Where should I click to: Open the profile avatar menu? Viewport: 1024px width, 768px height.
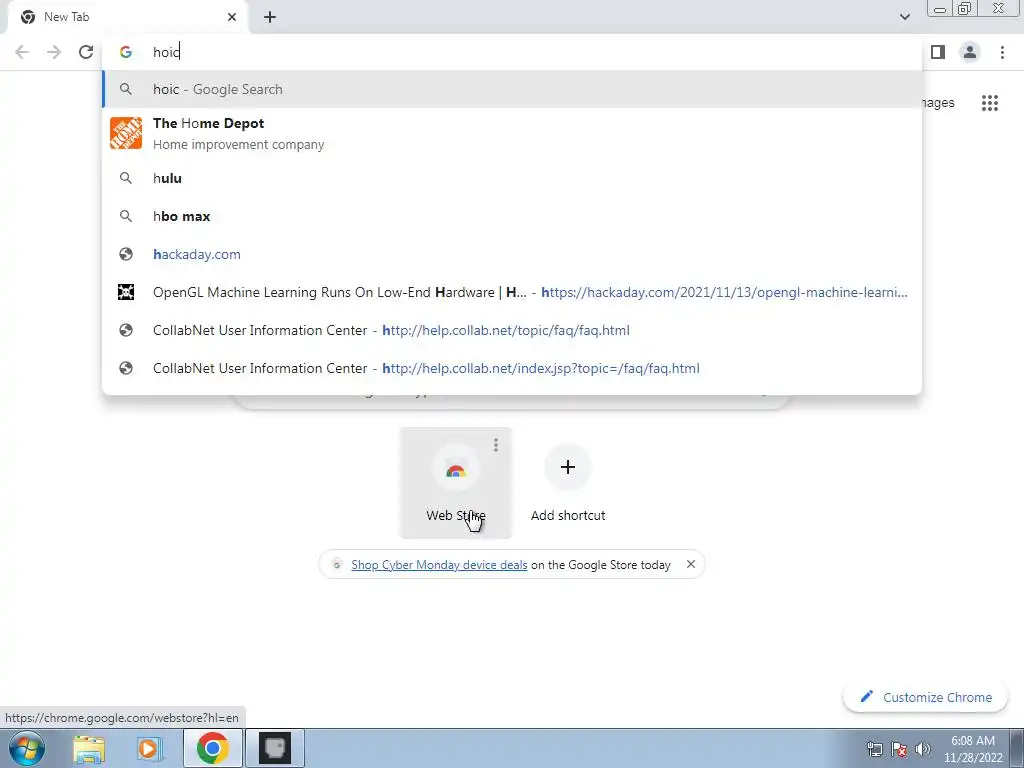[970, 52]
